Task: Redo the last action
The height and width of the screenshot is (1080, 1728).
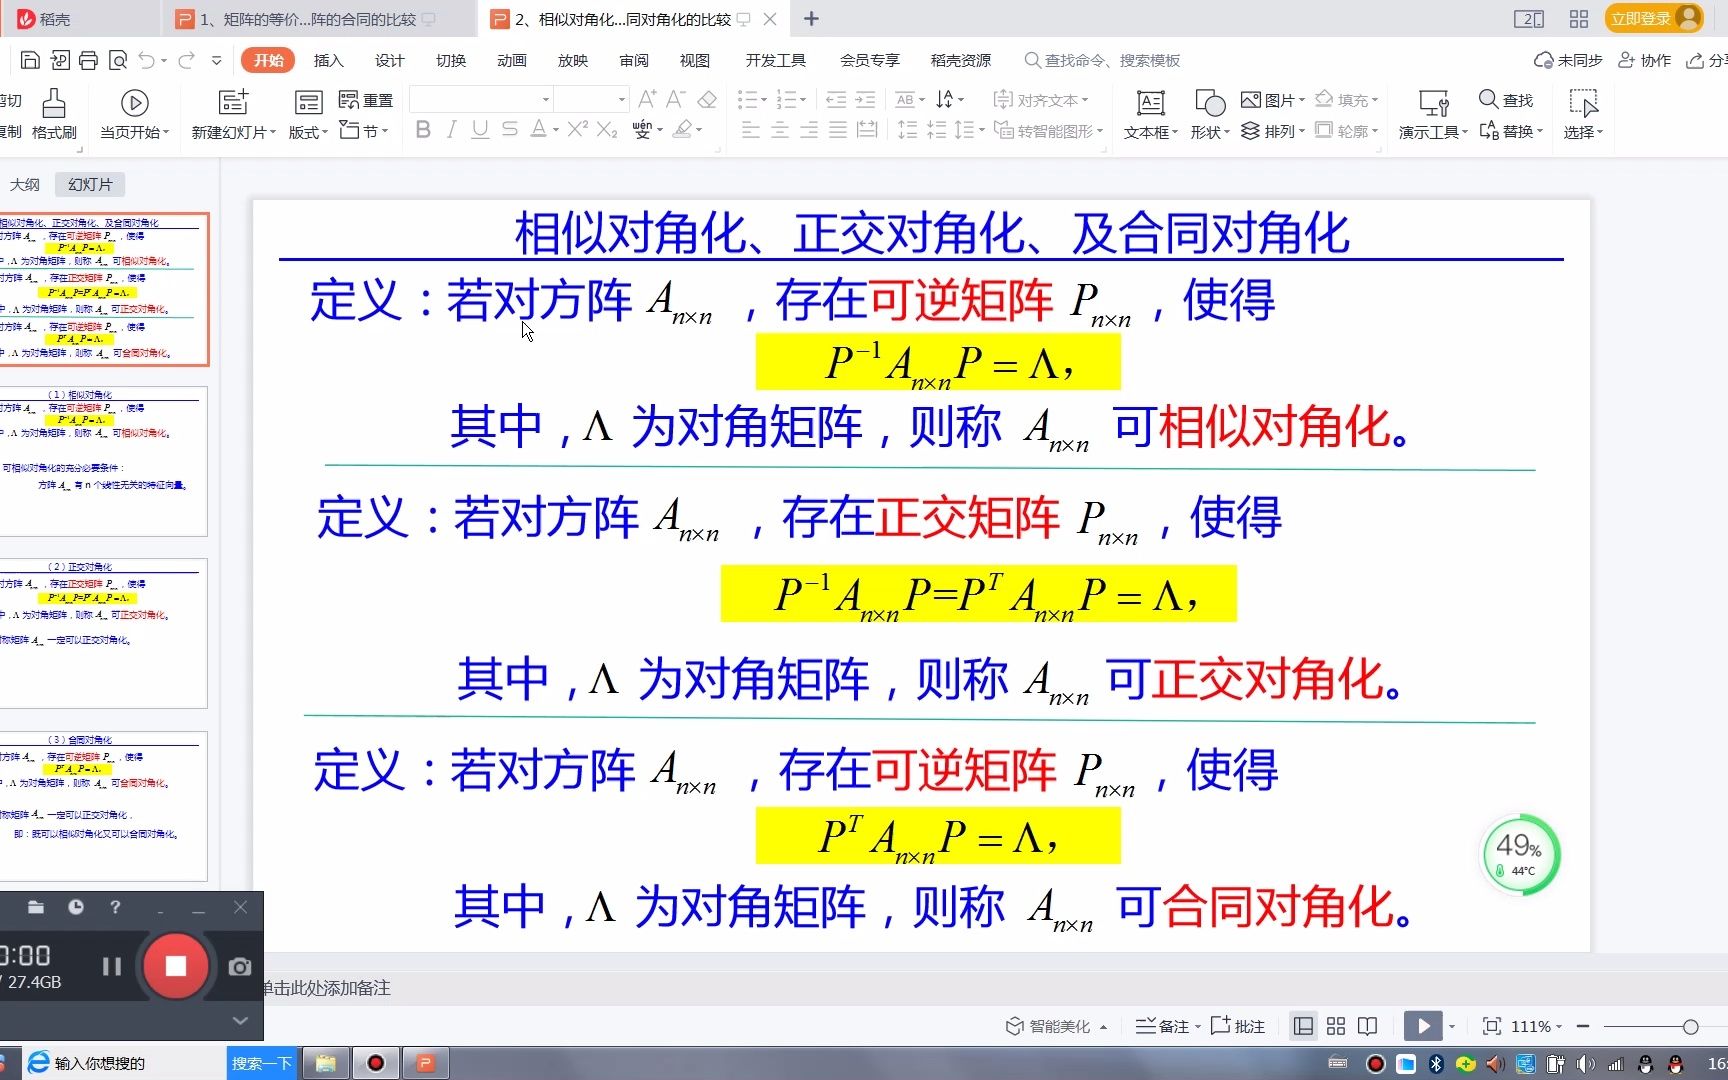Action: click(186, 60)
